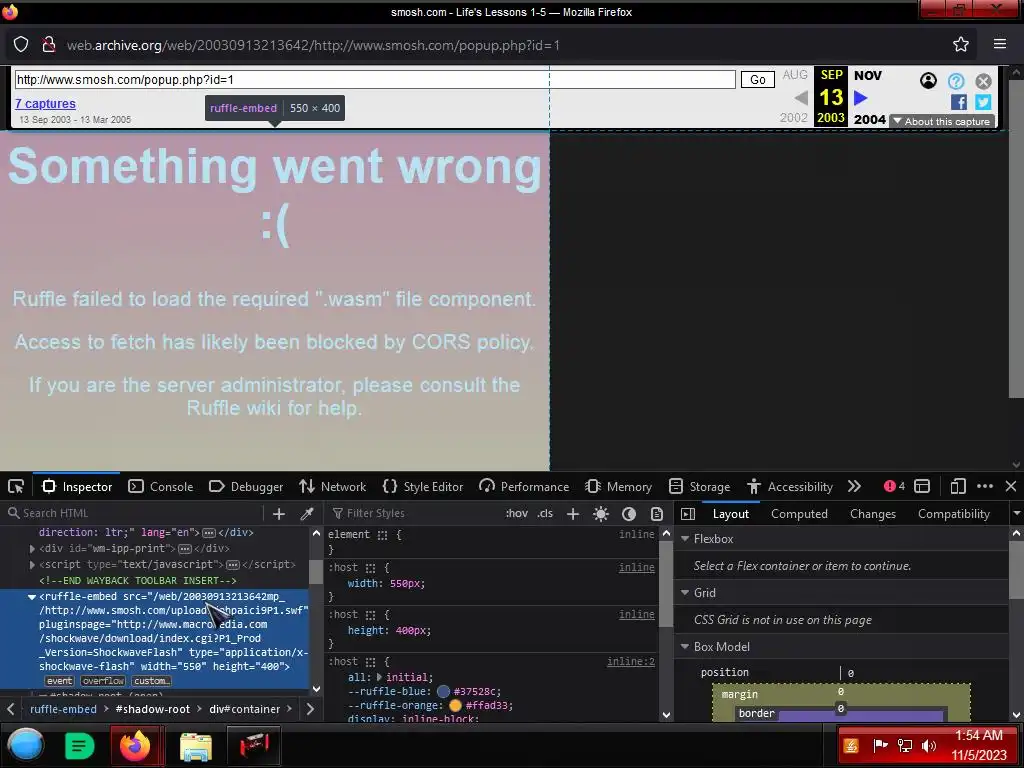Image resolution: width=1024 pixels, height=768 pixels.
Task: Focus the Search HTML input field
Action: 134,513
